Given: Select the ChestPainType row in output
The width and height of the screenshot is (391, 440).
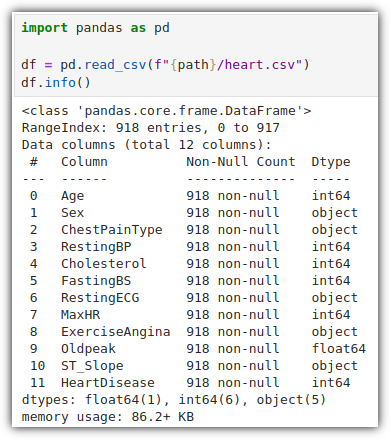Looking at the screenshot, I should (x=194, y=230).
